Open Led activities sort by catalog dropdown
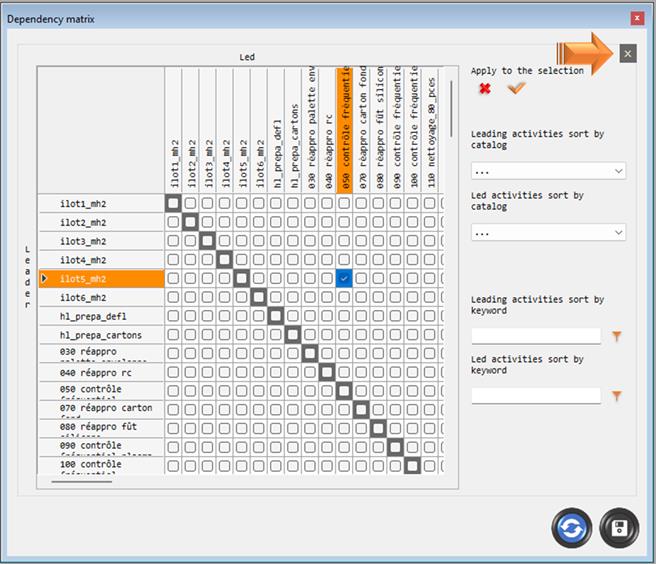Image resolution: width=656 pixels, height=564 pixels. click(548, 232)
